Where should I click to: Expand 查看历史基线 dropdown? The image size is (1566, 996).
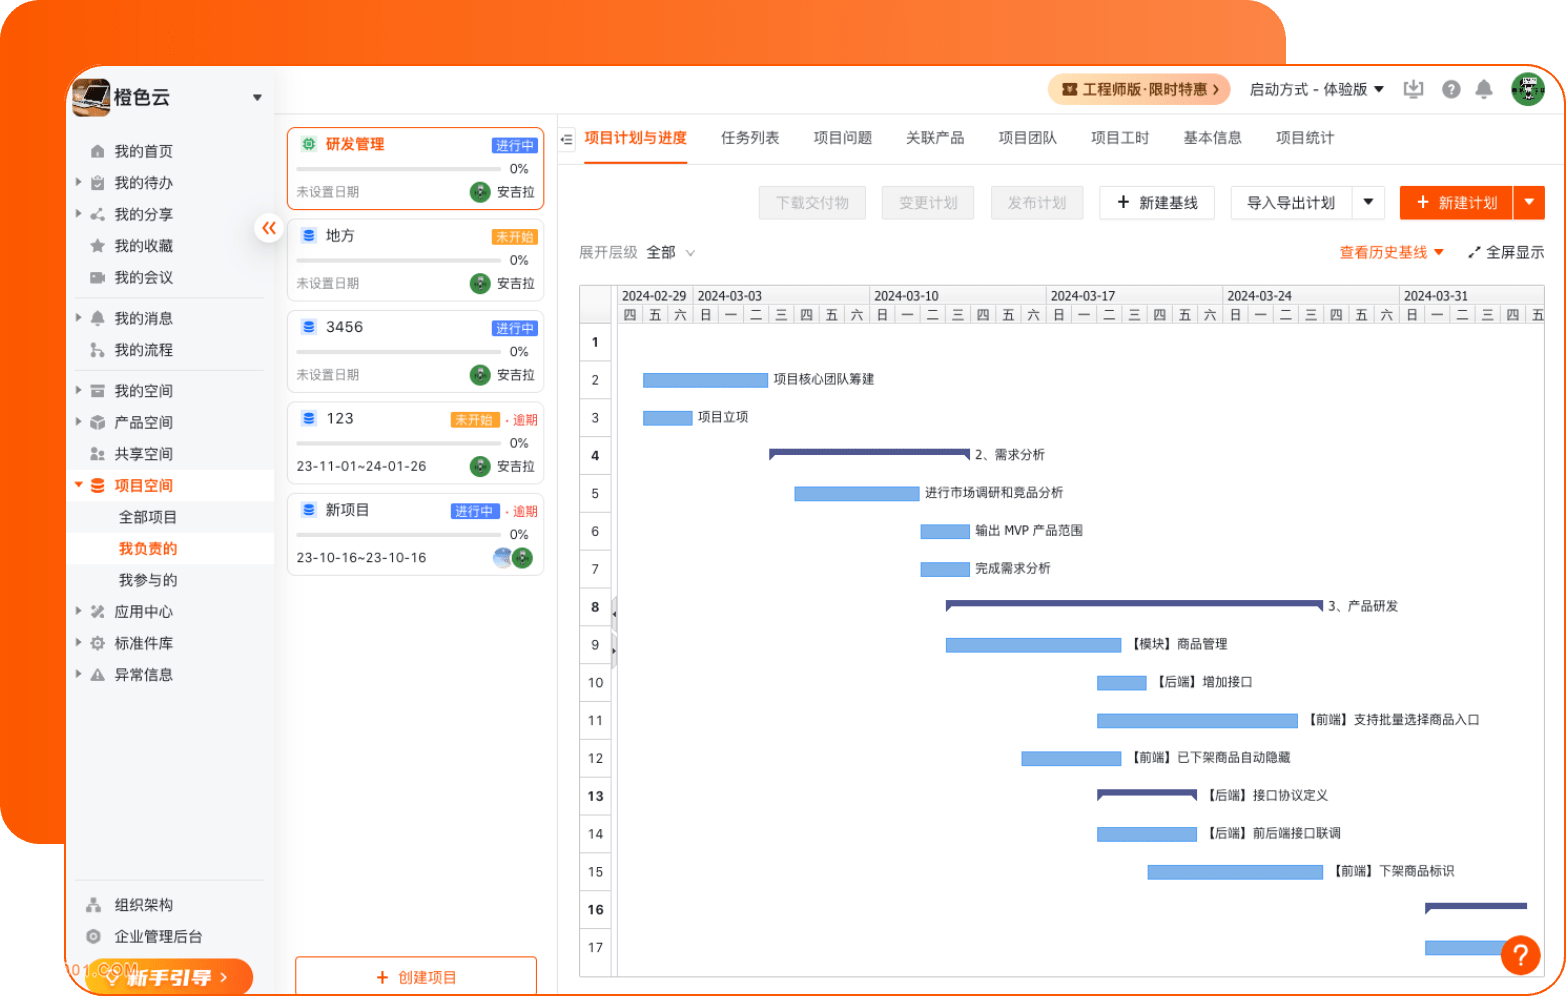1391,253
